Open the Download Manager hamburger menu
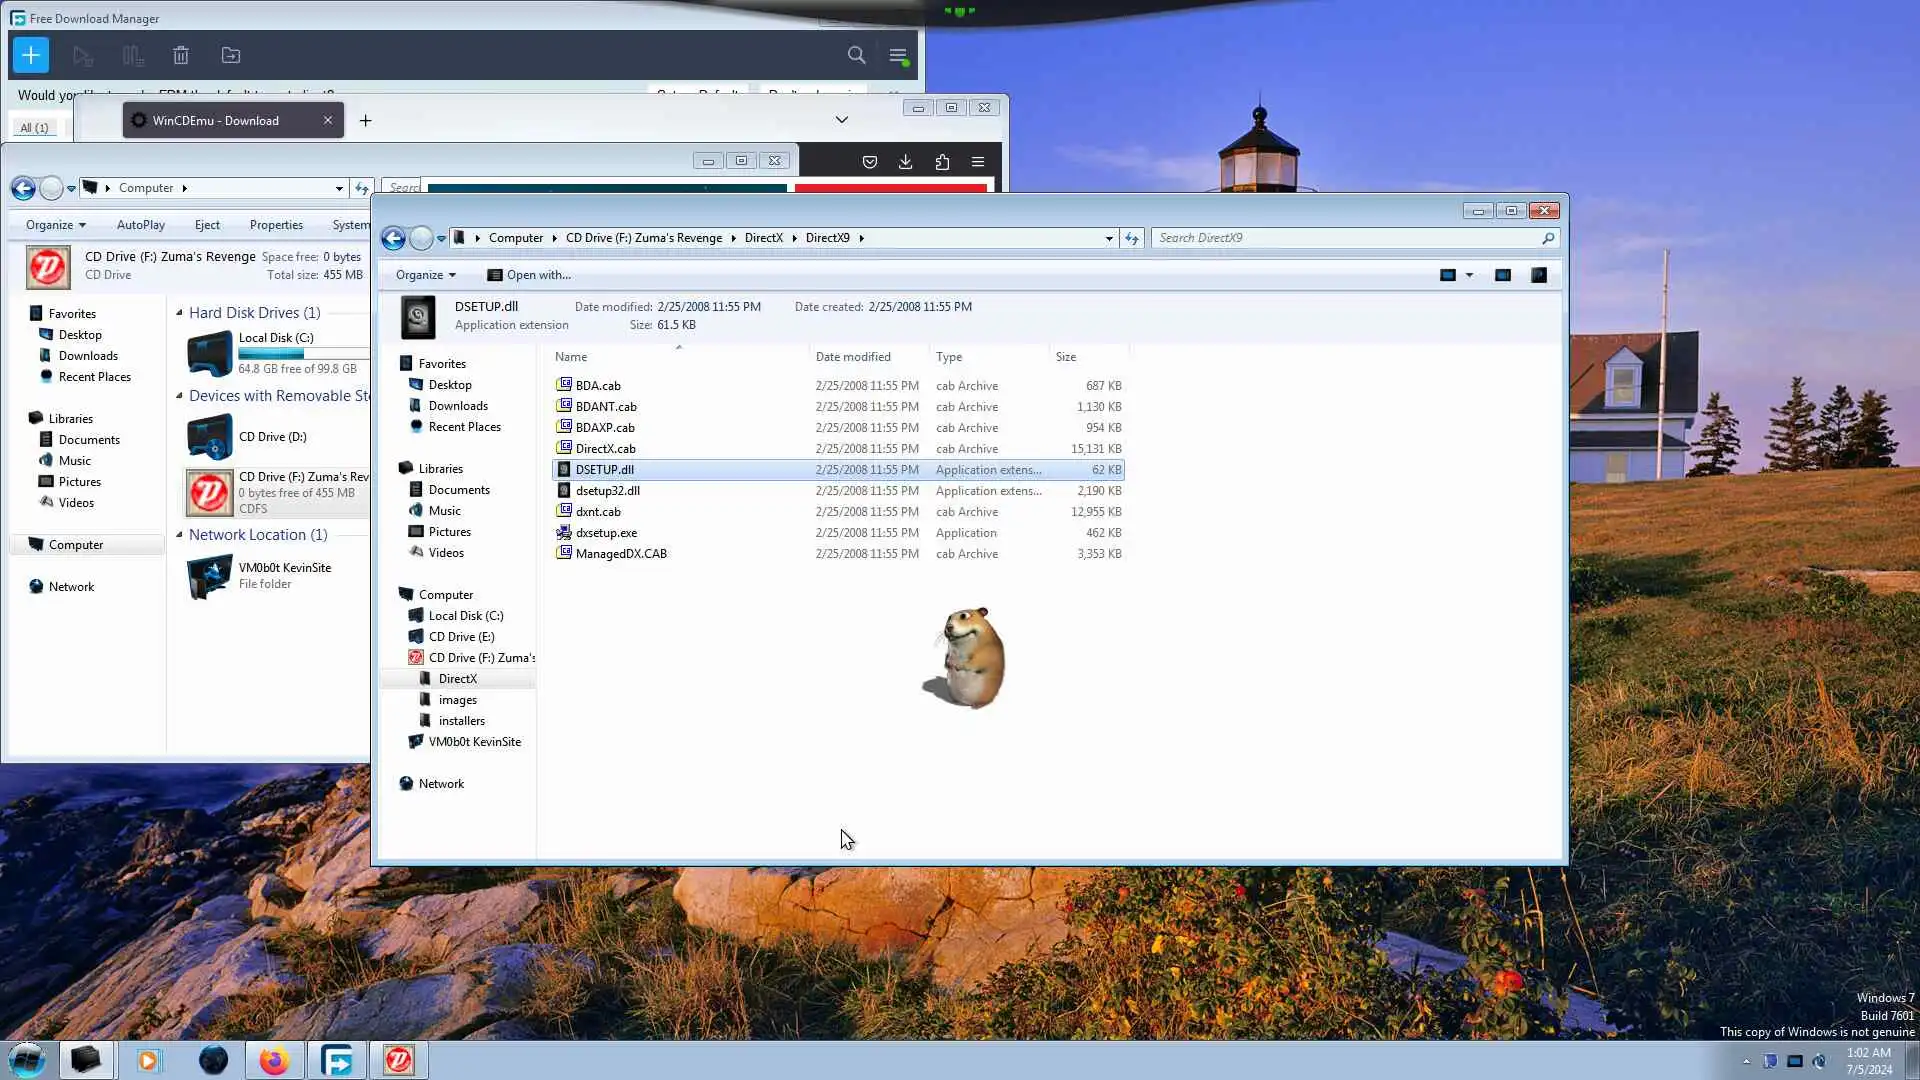The height and width of the screenshot is (1080, 1920). (x=898, y=56)
